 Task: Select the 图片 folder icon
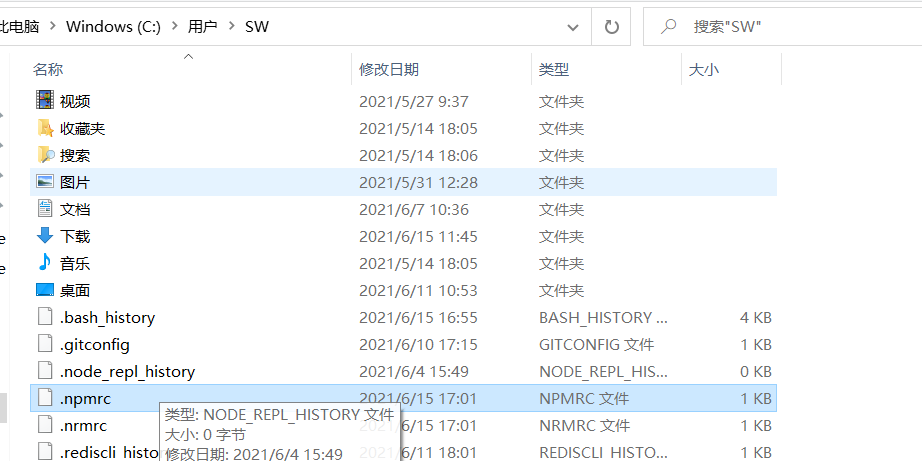pyautogui.click(x=45, y=182)
